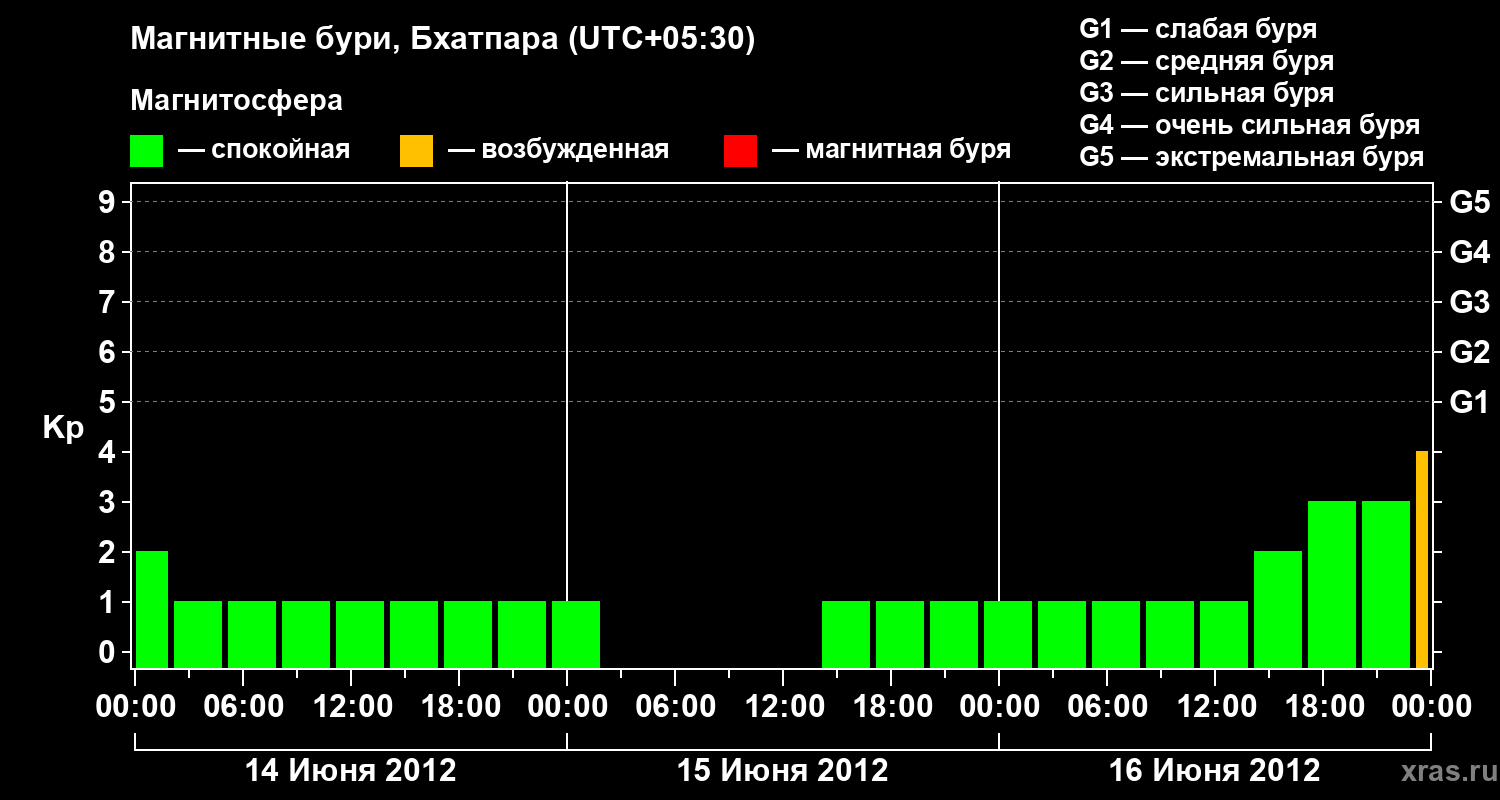Click the date label '15 Июня 2012'
This screenshot has width=1500, height=800.
click(783, 771)
